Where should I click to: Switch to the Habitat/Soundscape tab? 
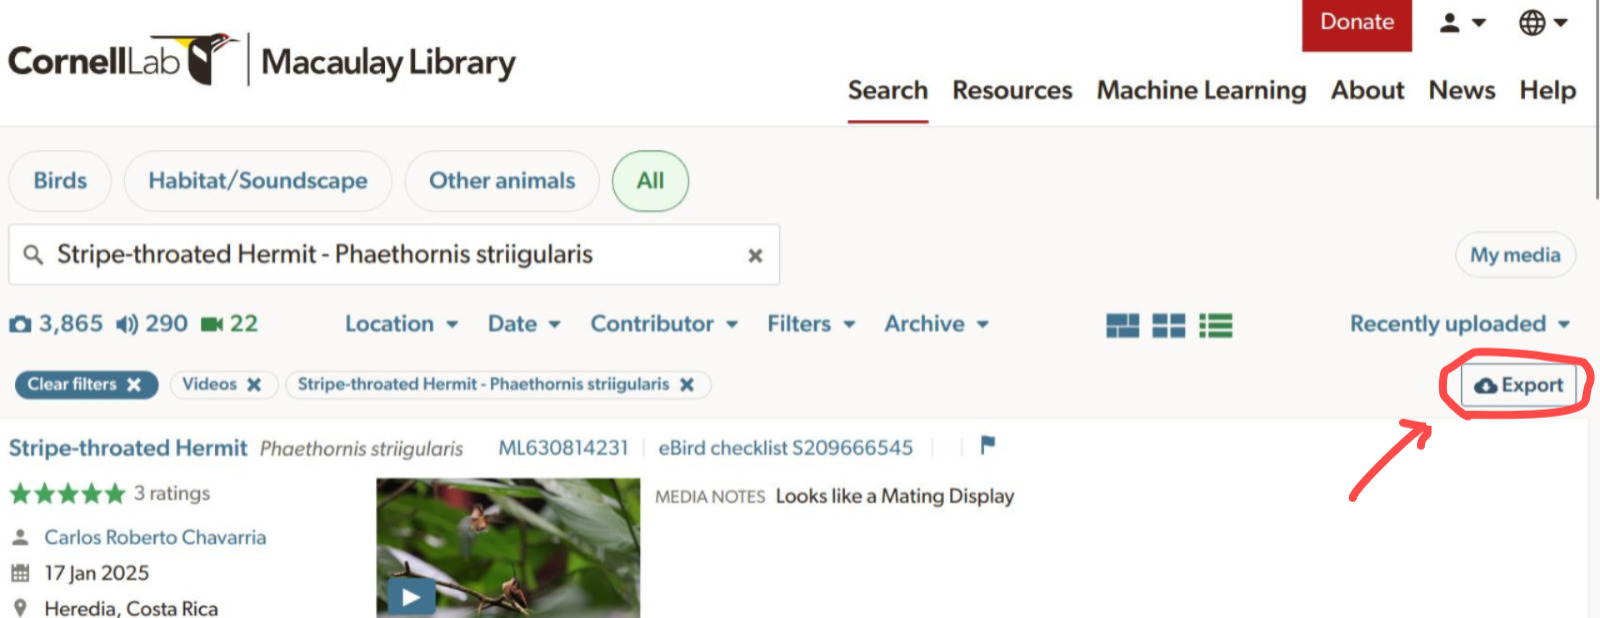point(257,181)
